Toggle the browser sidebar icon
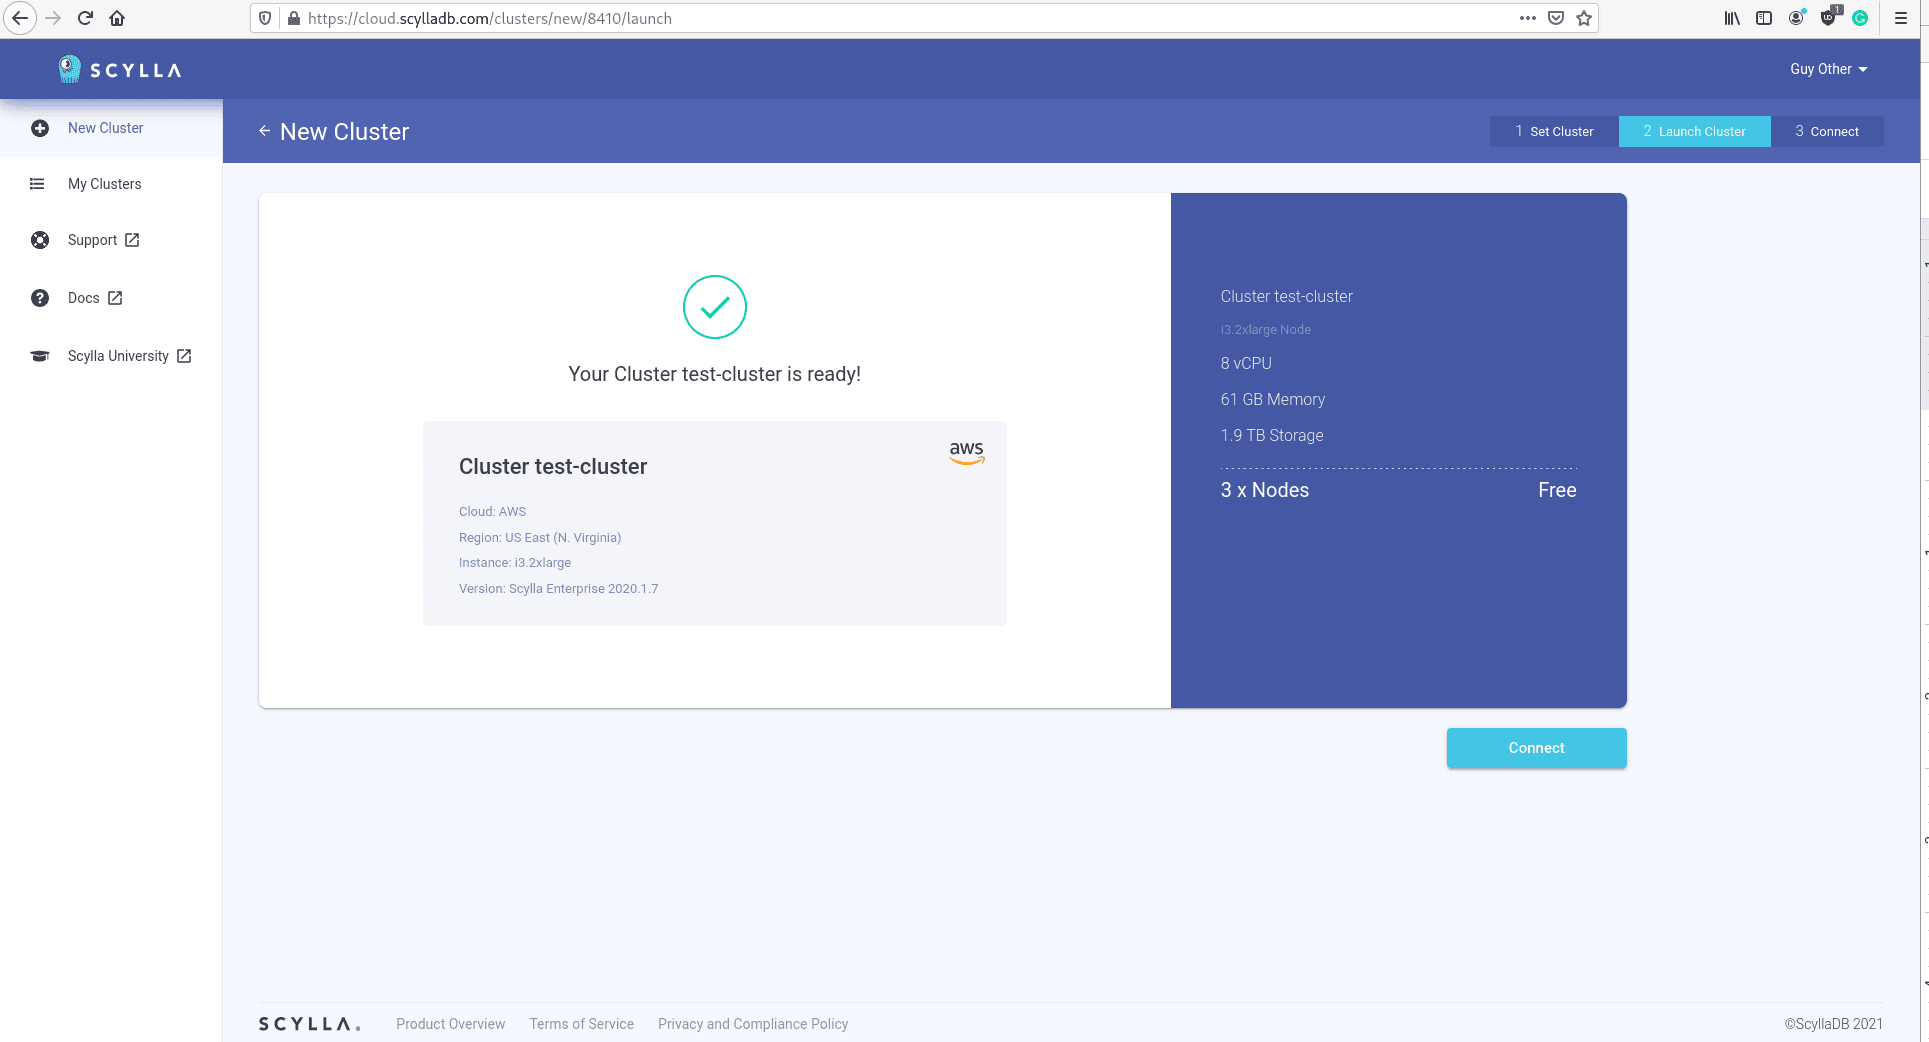Viewport: 1929px width, 1042px height. pos(1764,18)
